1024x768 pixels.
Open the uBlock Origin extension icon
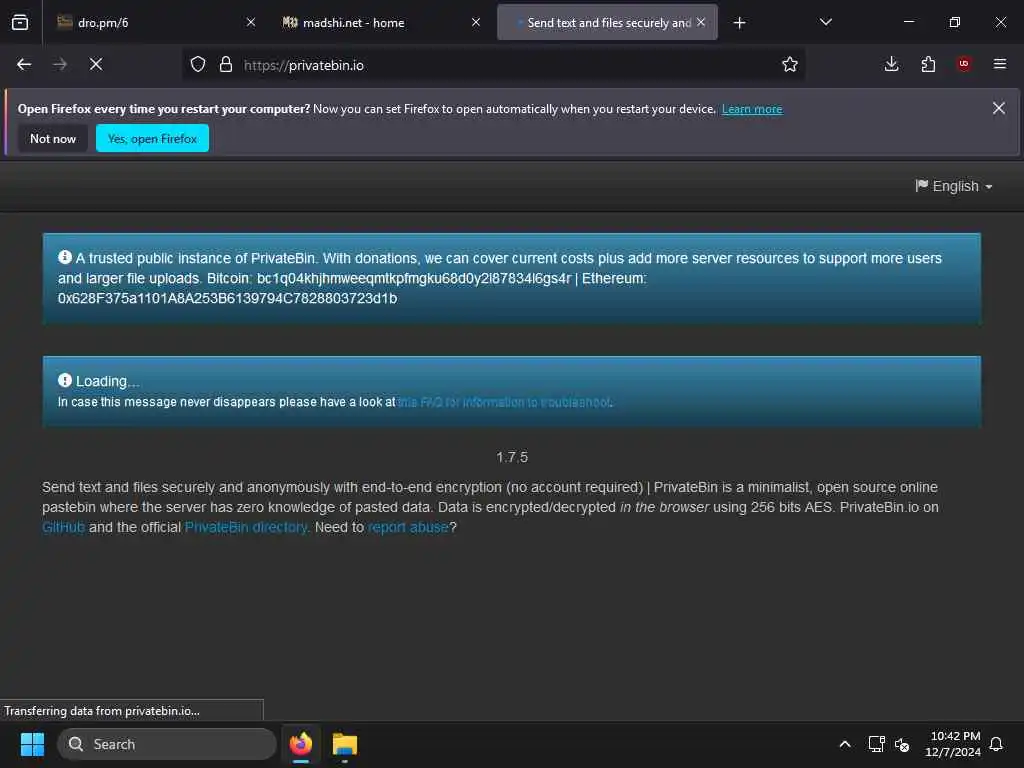964,64
